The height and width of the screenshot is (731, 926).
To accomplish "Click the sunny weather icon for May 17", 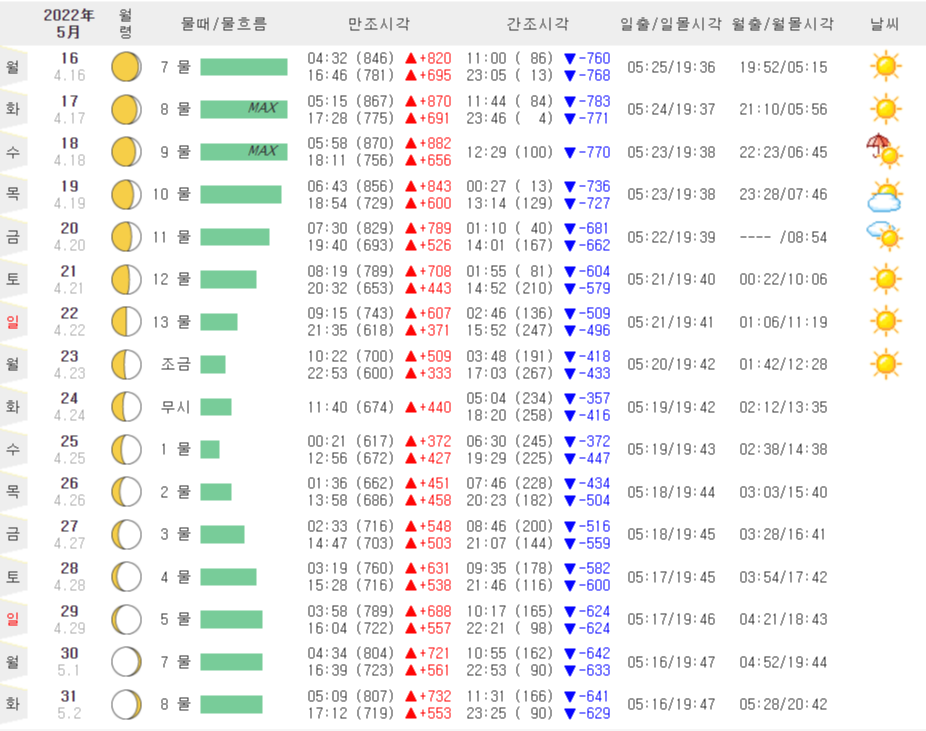I will point(886,109).
